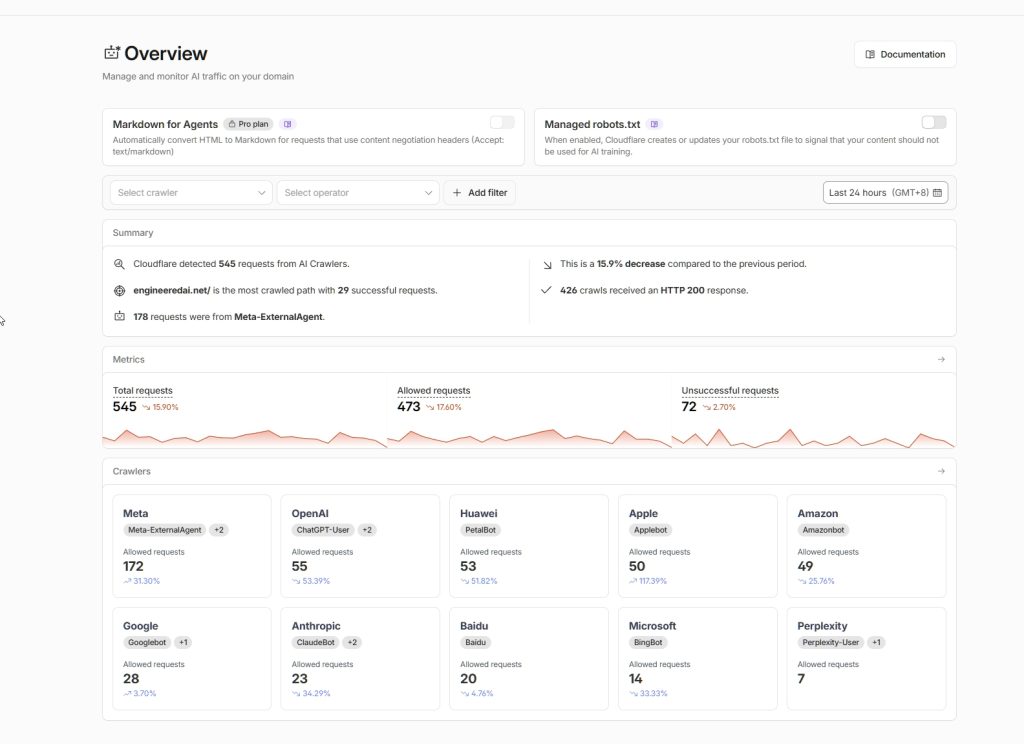This screenshot has height=744, width=1024.
Task: Click the 31.30% trend on Meta card
Action: 142,581
